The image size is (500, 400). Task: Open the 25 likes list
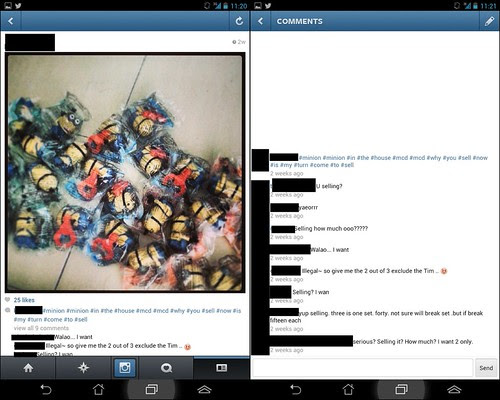pos(24,300)
